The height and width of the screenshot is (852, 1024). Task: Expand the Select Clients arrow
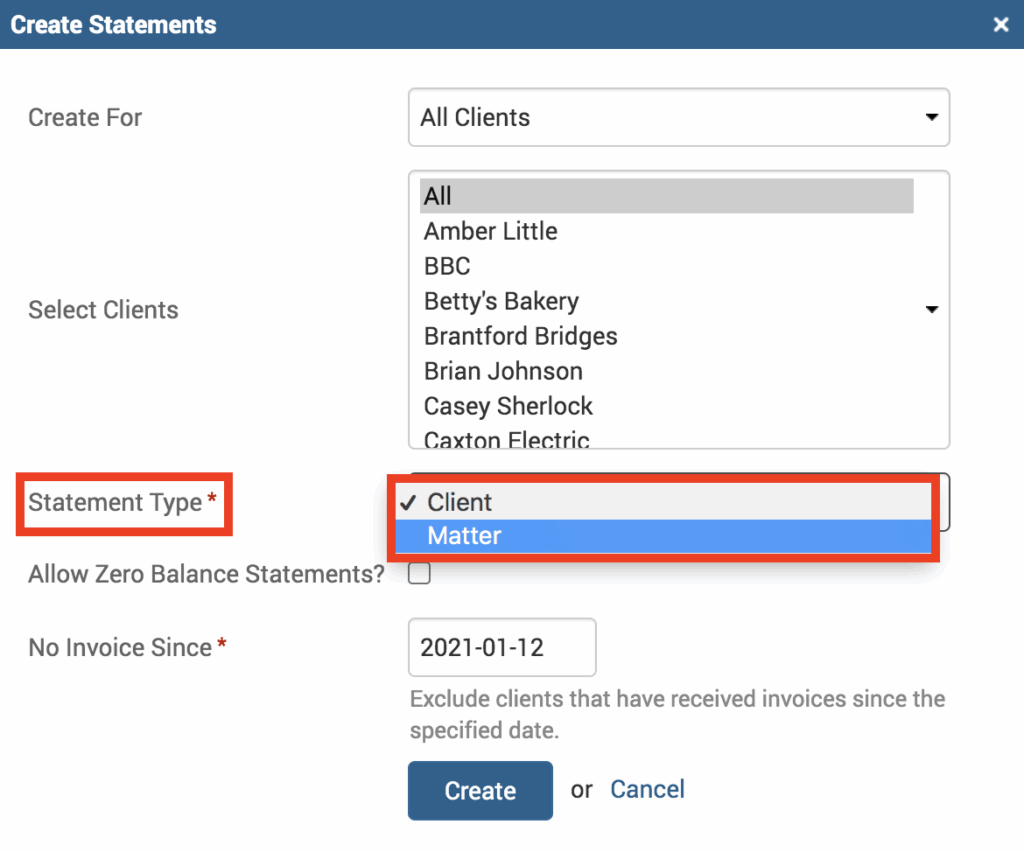tap(931, 310)
